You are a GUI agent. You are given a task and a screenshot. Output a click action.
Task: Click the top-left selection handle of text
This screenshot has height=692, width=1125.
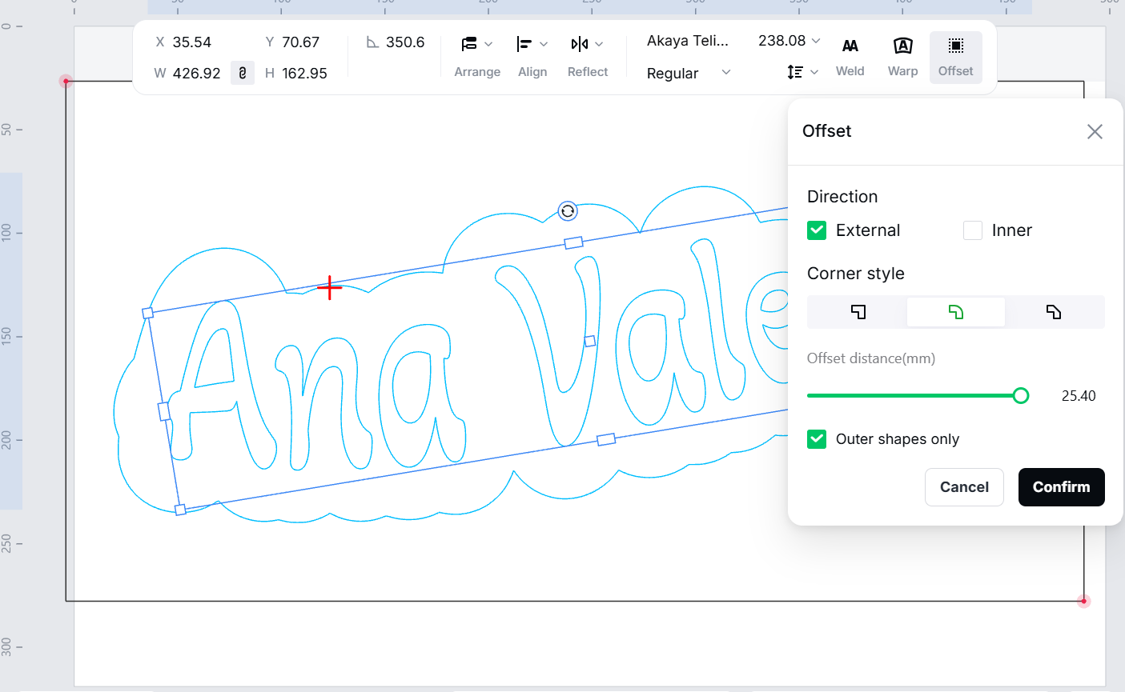[x=148, y=313]
